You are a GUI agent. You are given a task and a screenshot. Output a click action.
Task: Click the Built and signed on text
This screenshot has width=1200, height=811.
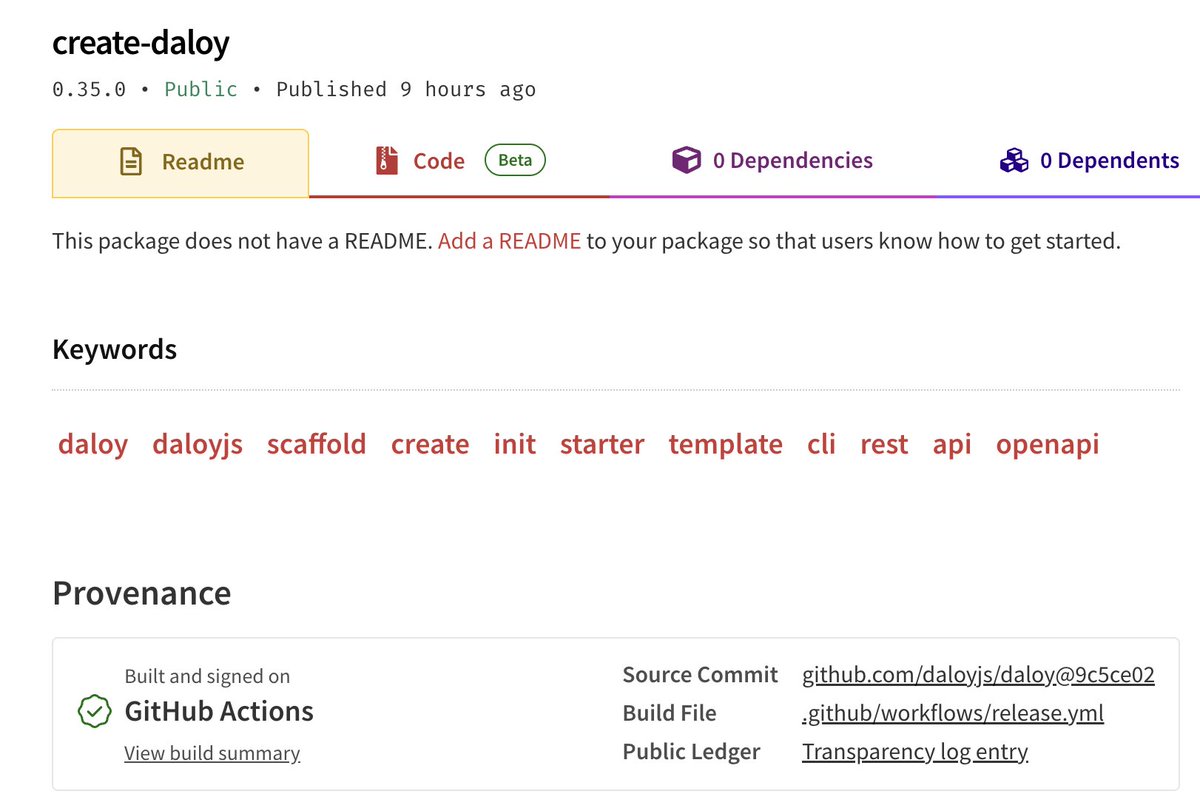207,676
